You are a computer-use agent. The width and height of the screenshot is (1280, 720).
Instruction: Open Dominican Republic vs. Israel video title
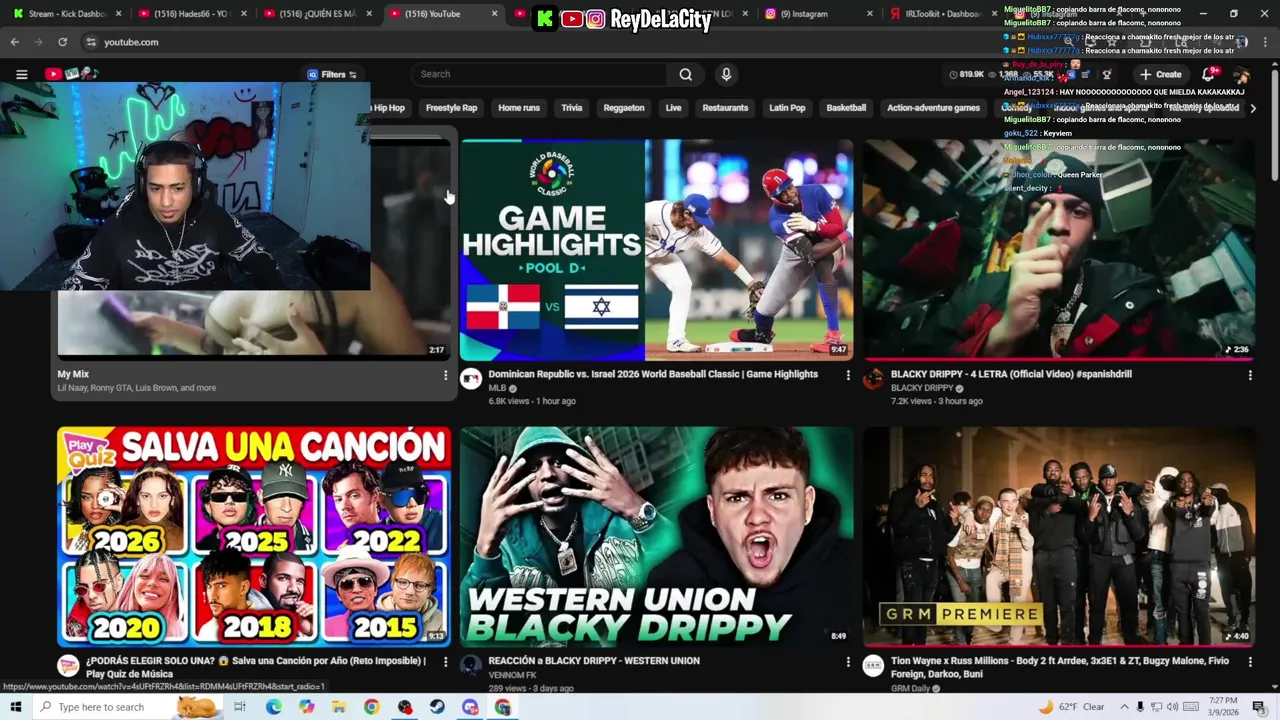[x=653, y=374]
